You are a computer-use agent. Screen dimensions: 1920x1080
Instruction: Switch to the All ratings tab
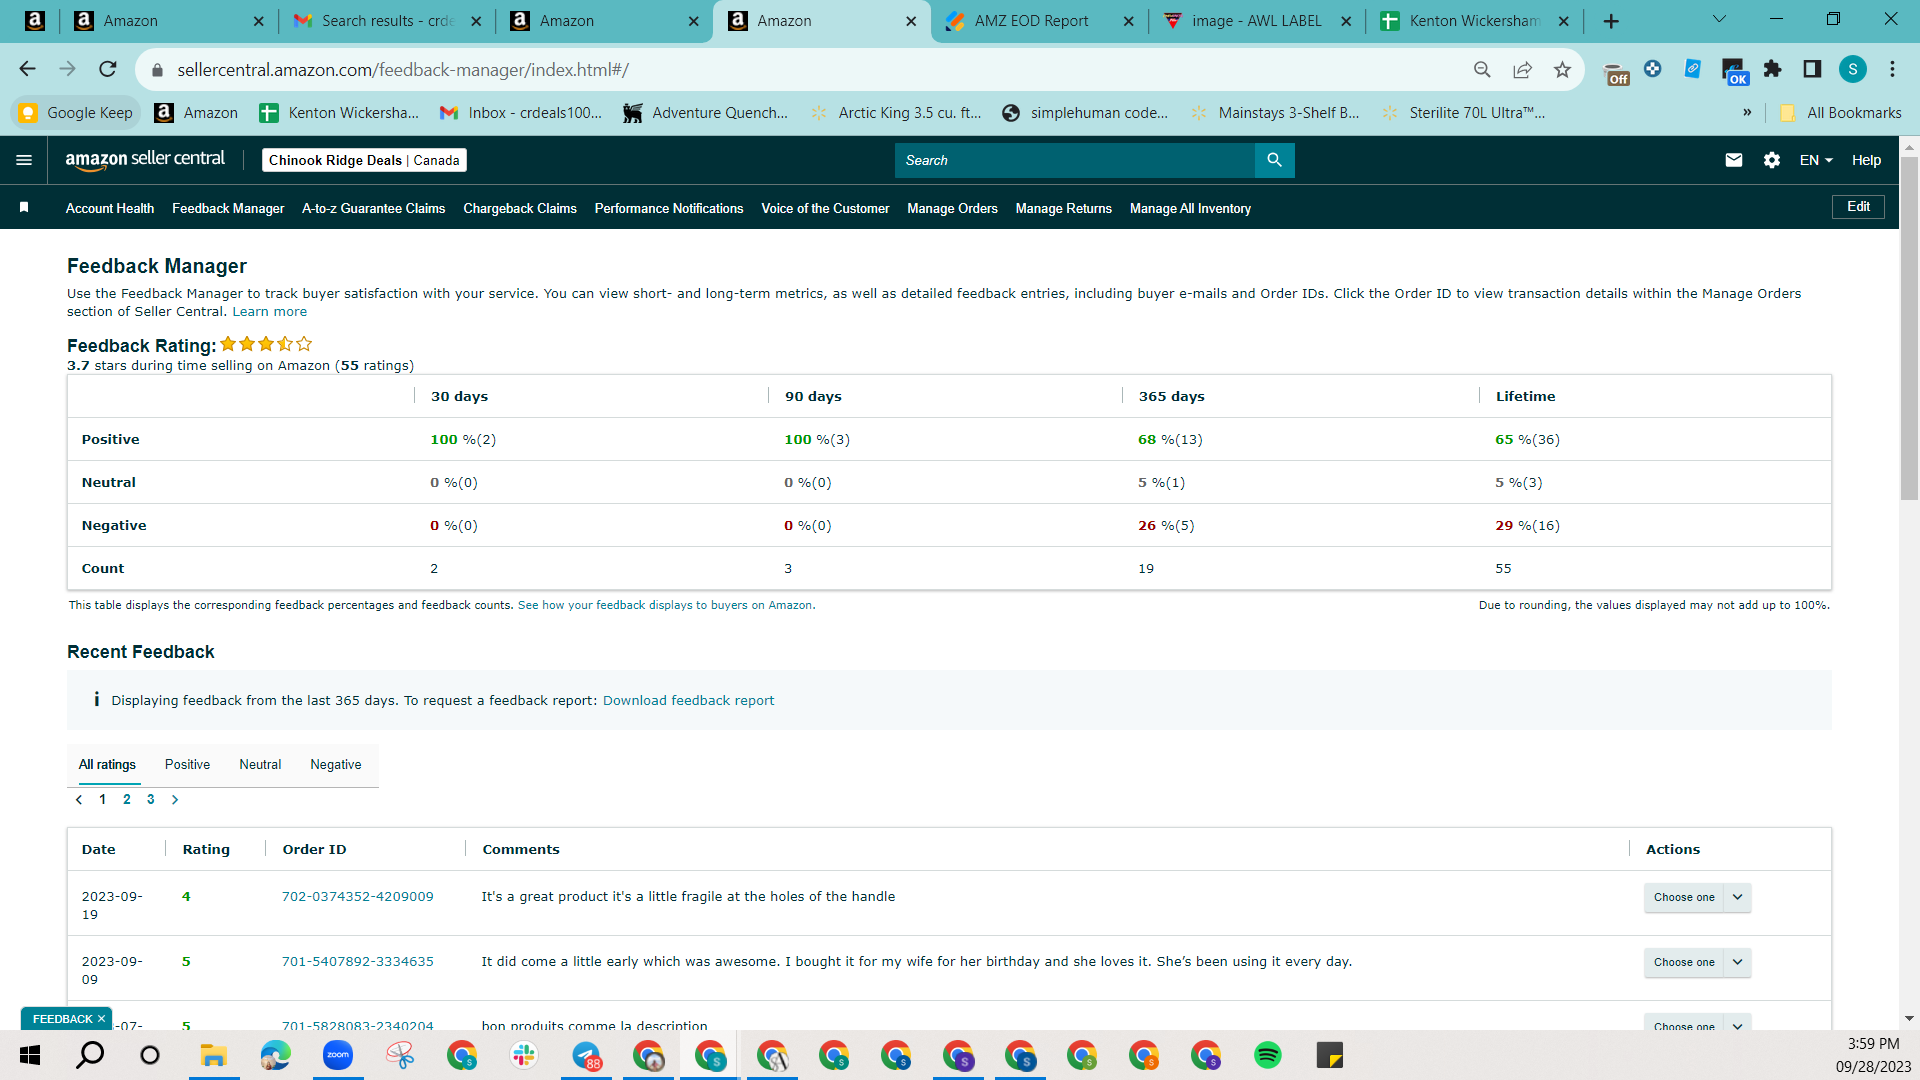pyautogui.click(x=107, y=764)
